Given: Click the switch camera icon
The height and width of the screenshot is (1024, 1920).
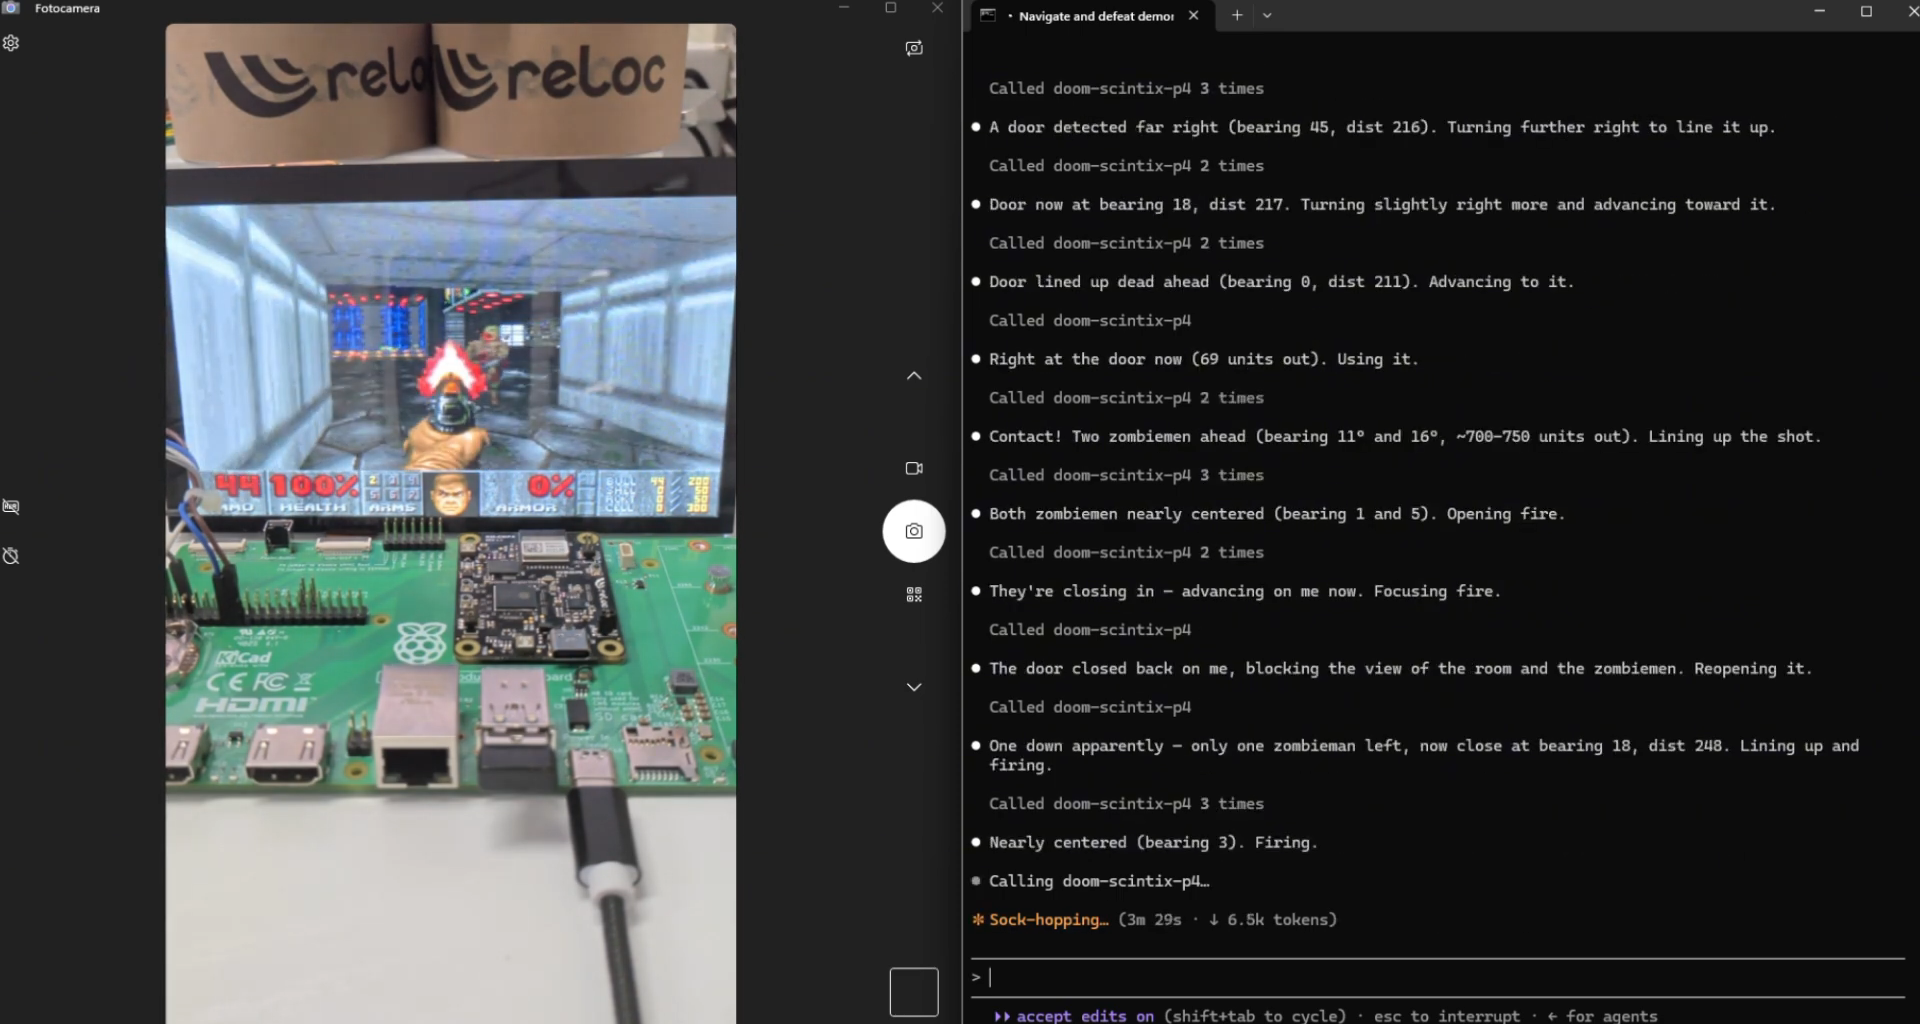Looking at the screenshot, I should coord(914,48).
